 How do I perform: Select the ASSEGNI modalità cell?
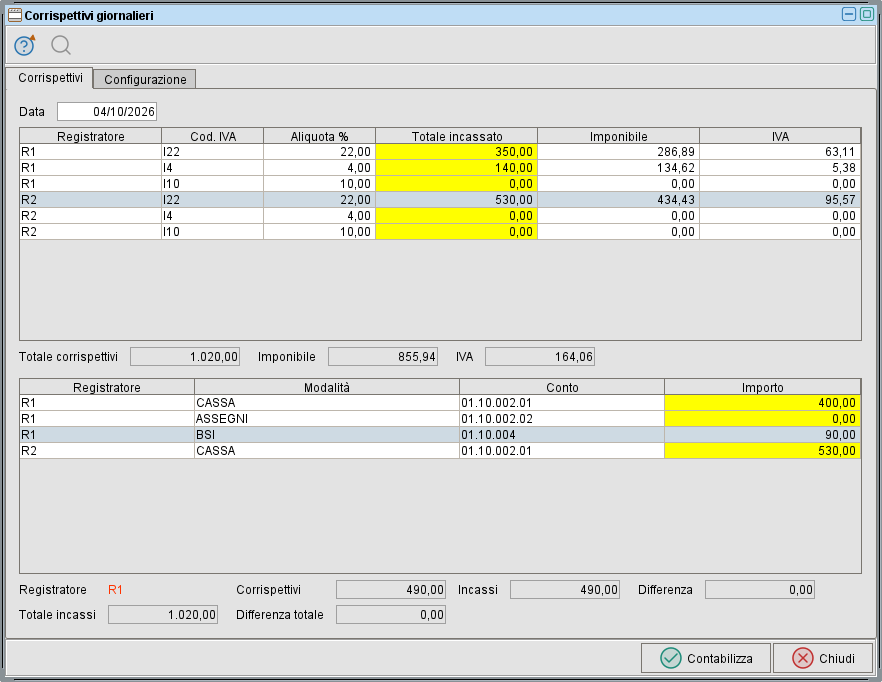pos(327,419)
